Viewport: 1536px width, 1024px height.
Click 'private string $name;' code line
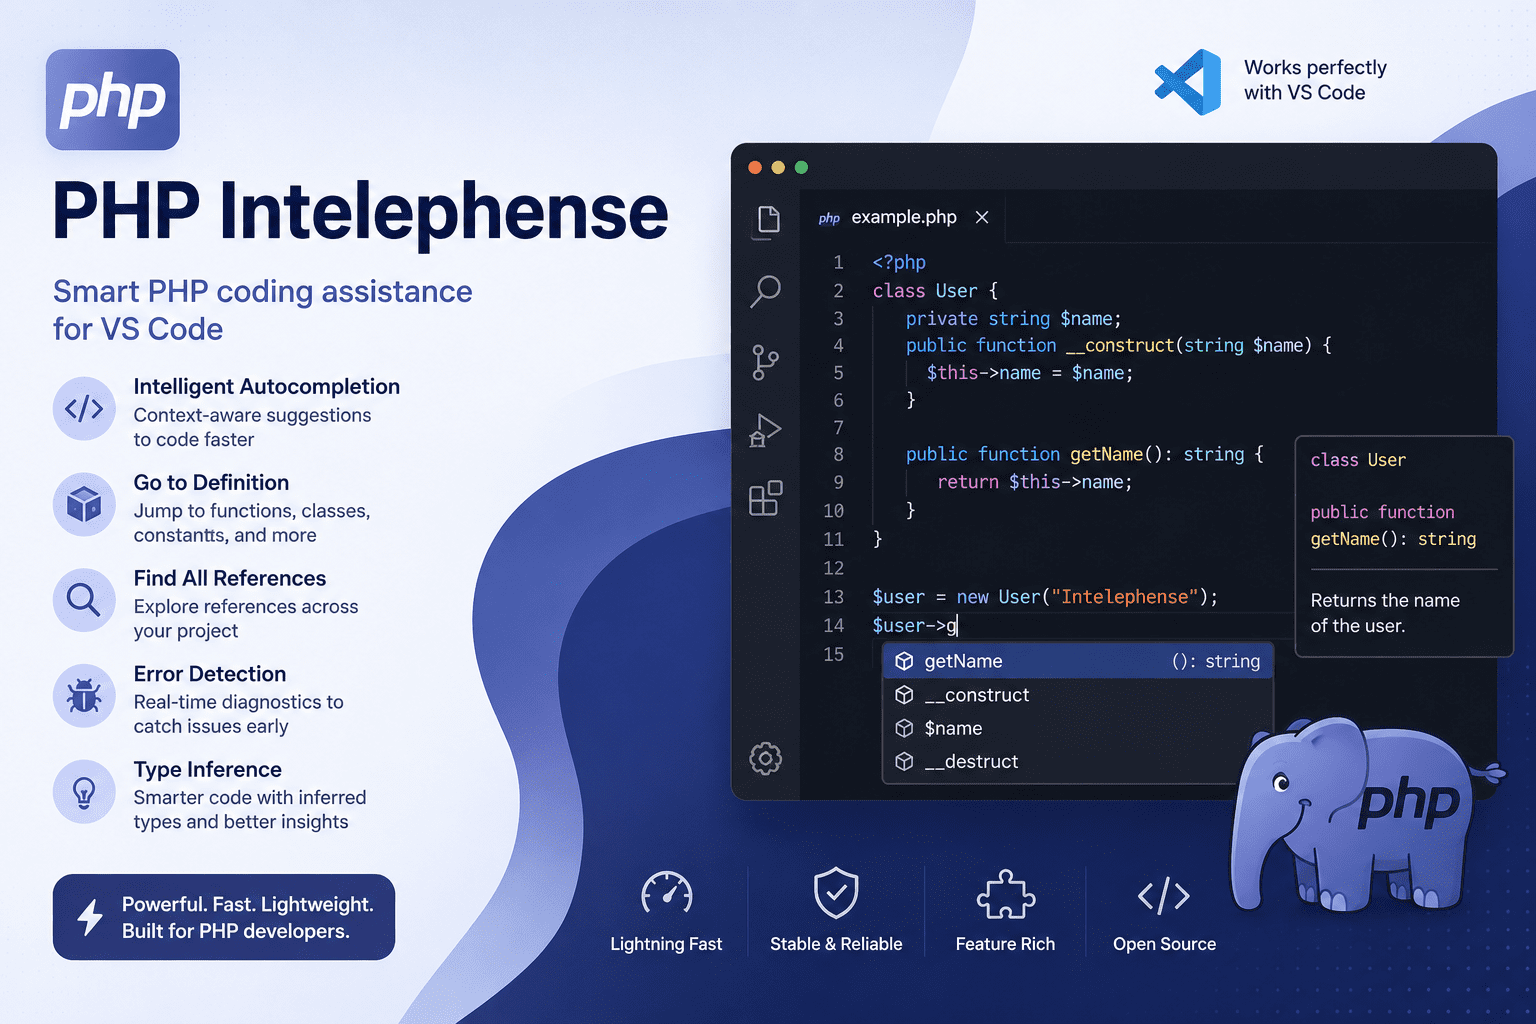[x=1013, y=318]
